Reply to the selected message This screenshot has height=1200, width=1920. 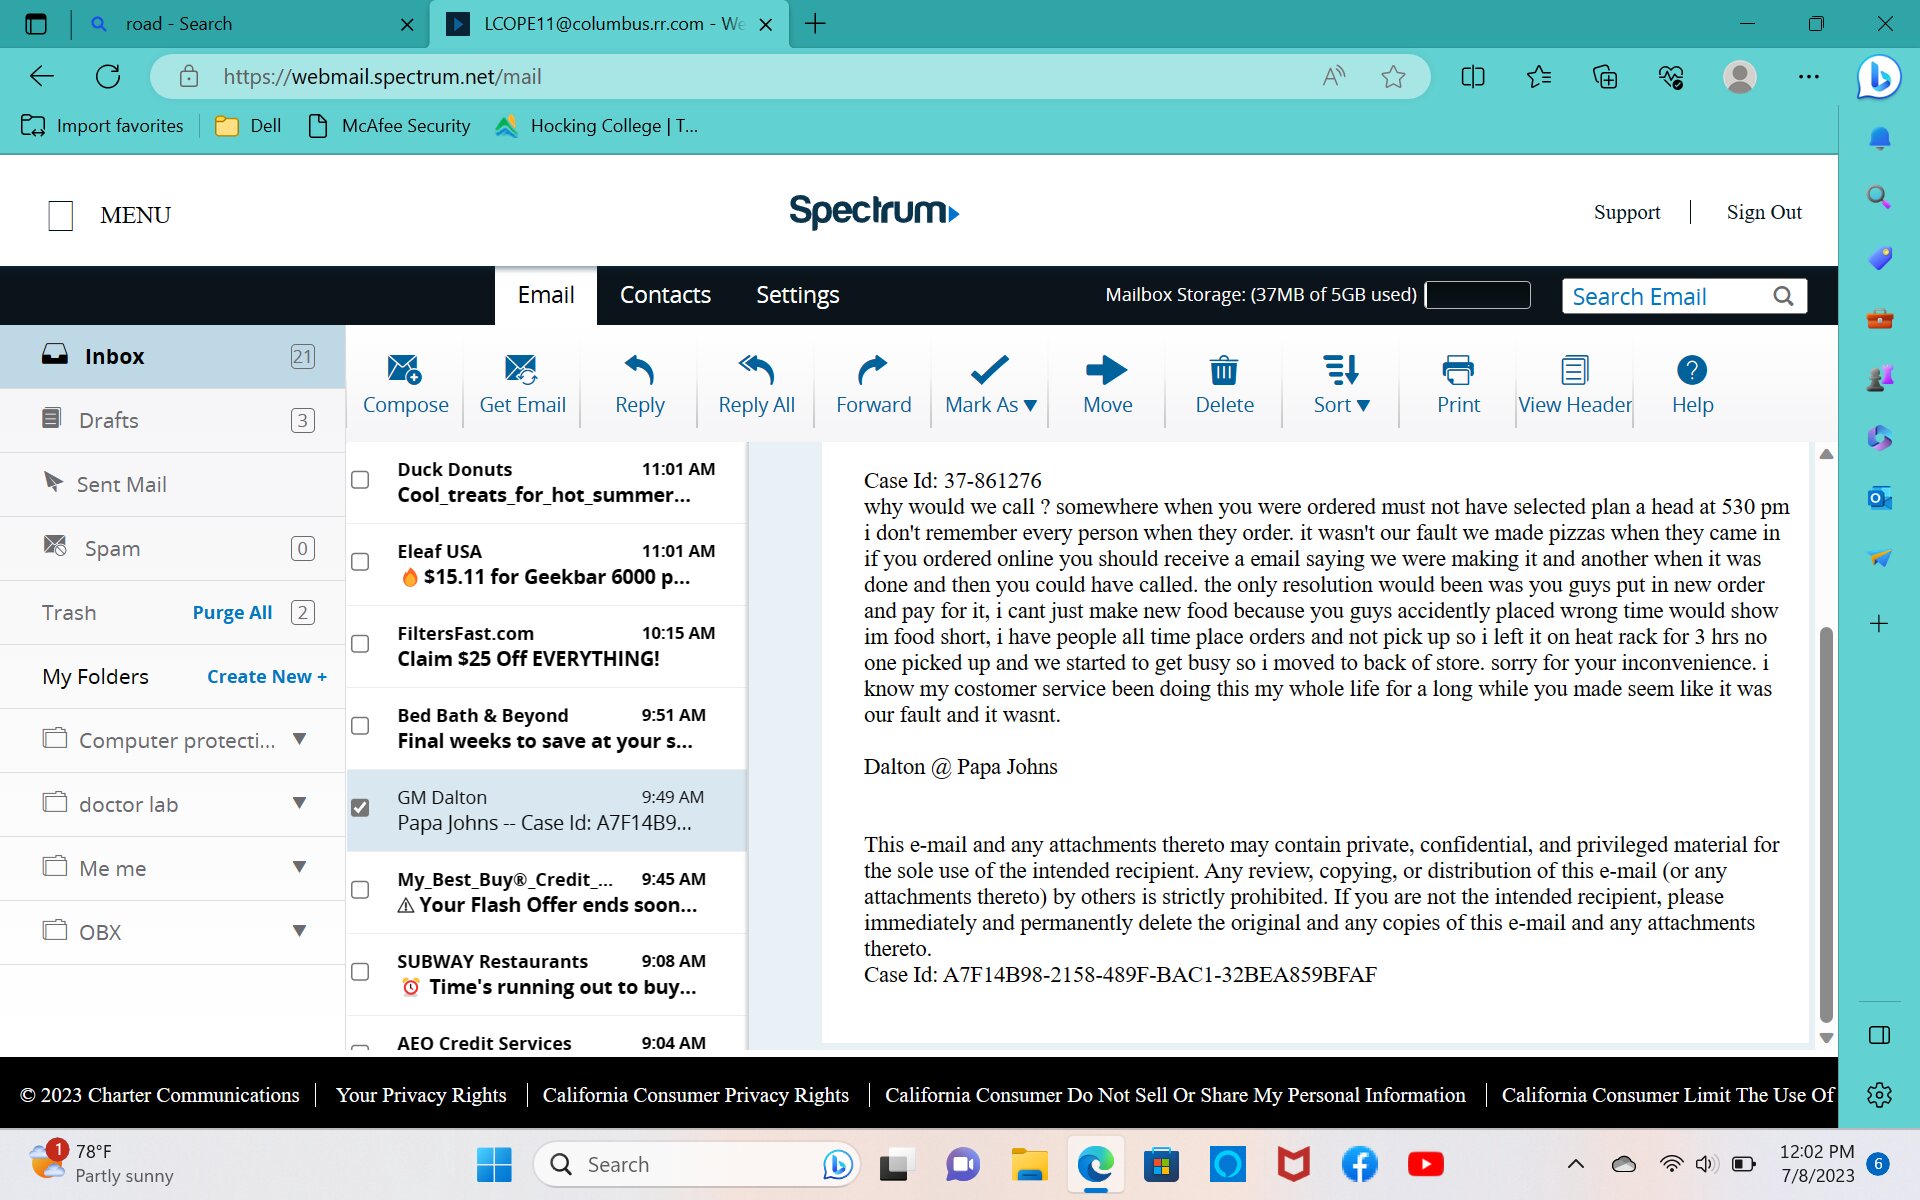[639, 371]
